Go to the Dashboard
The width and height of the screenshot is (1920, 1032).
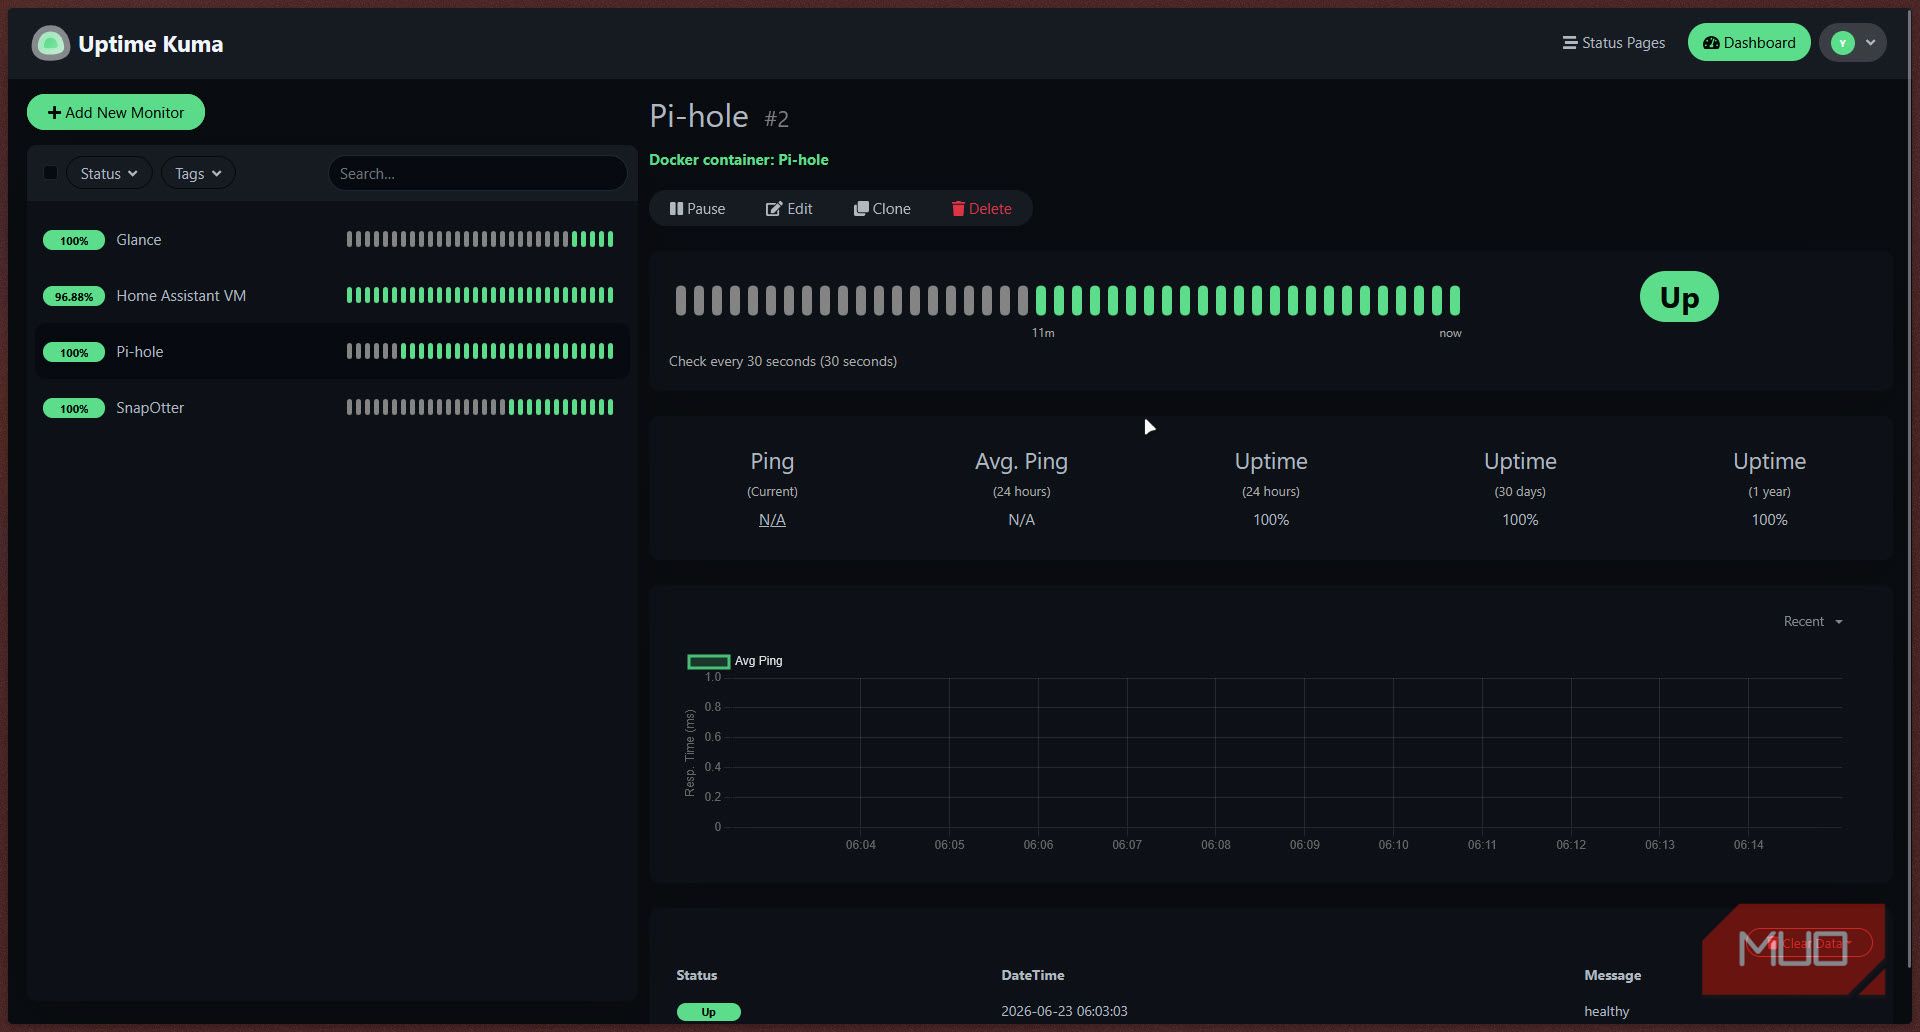tap(1748, 43)
